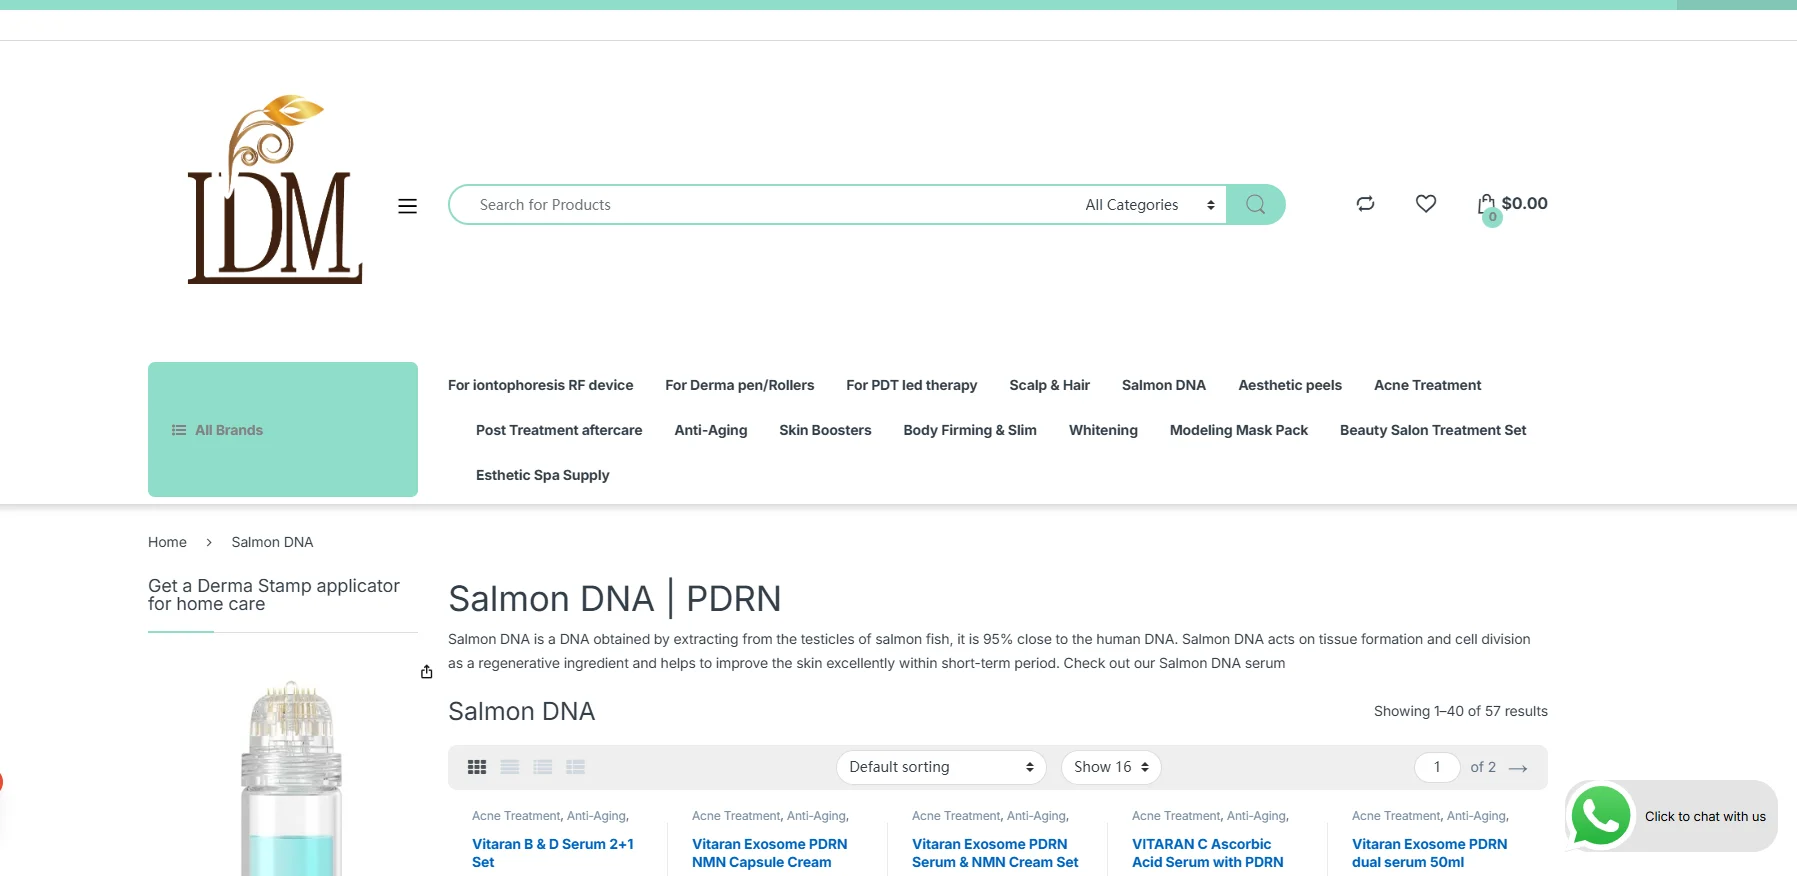The height and width of the screenshot is (876, 1797).
Task: Open the Default sorting dropdown
Action: tap(941, 767)
